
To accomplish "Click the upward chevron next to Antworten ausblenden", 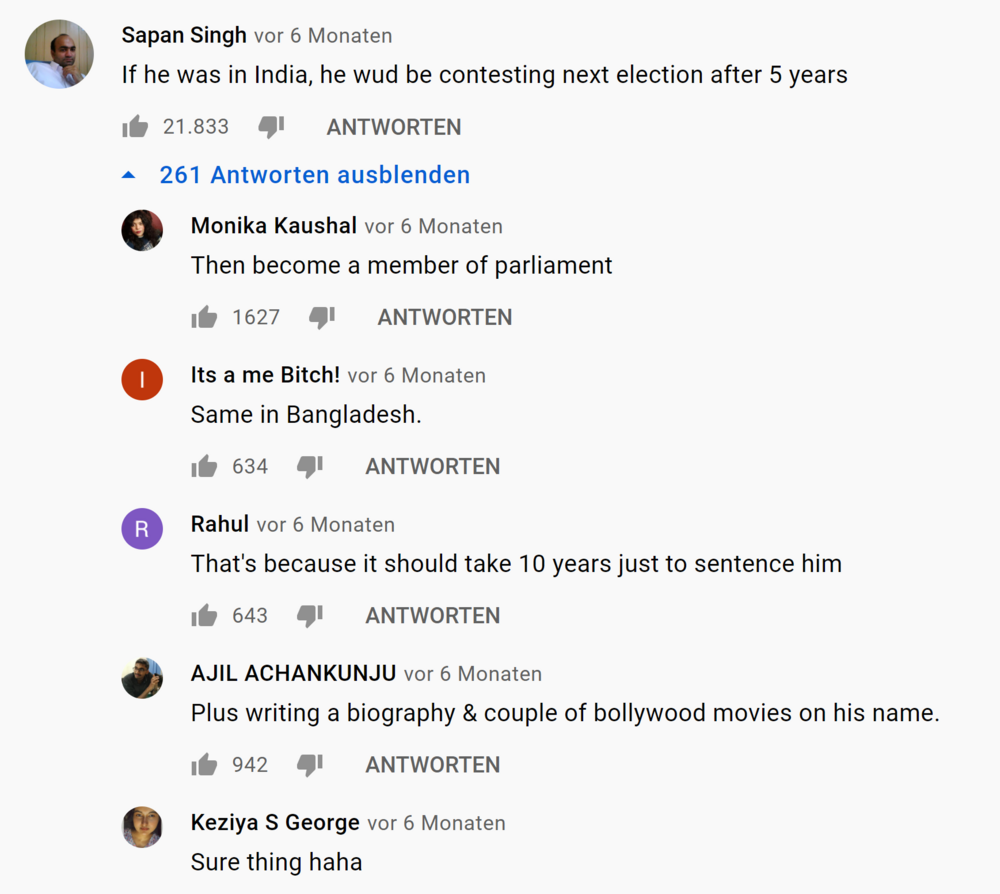I will 128,174.
